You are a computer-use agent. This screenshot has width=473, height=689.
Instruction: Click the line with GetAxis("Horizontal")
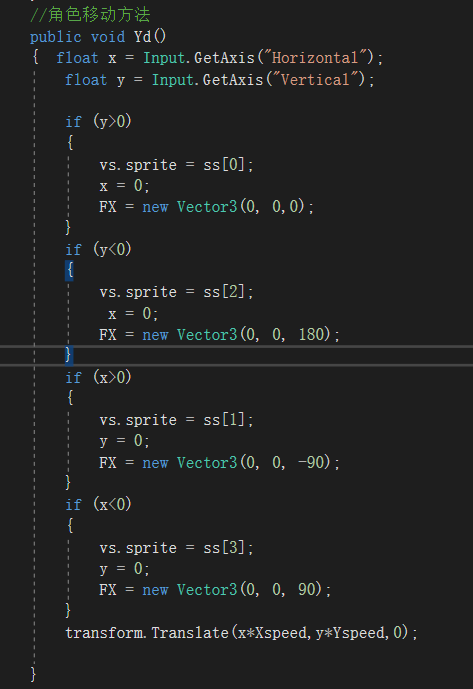pyautogui.click(x=219, y=58)
